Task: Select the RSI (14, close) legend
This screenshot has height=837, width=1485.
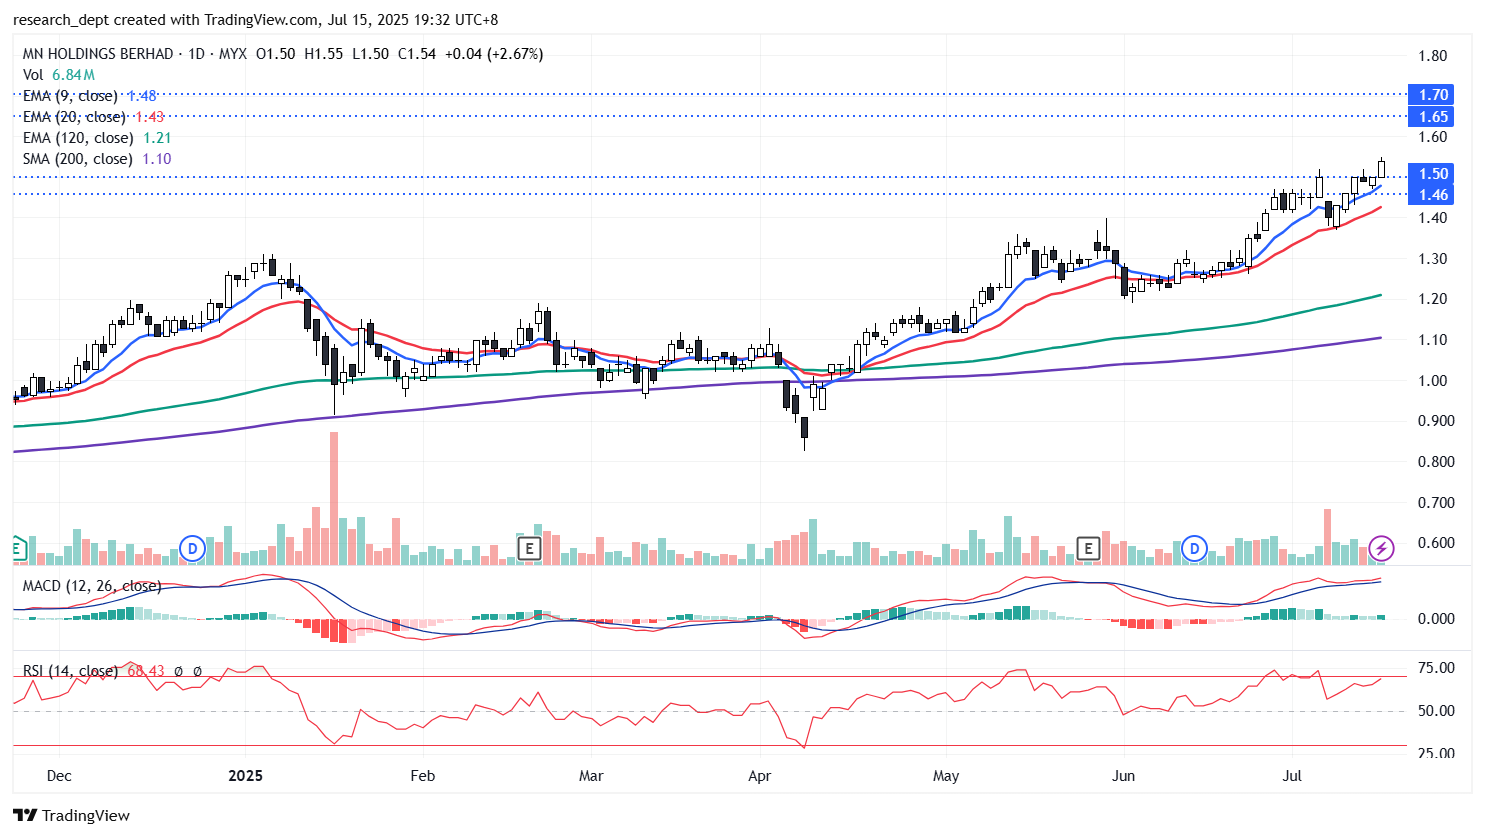Action: (70, 671)
